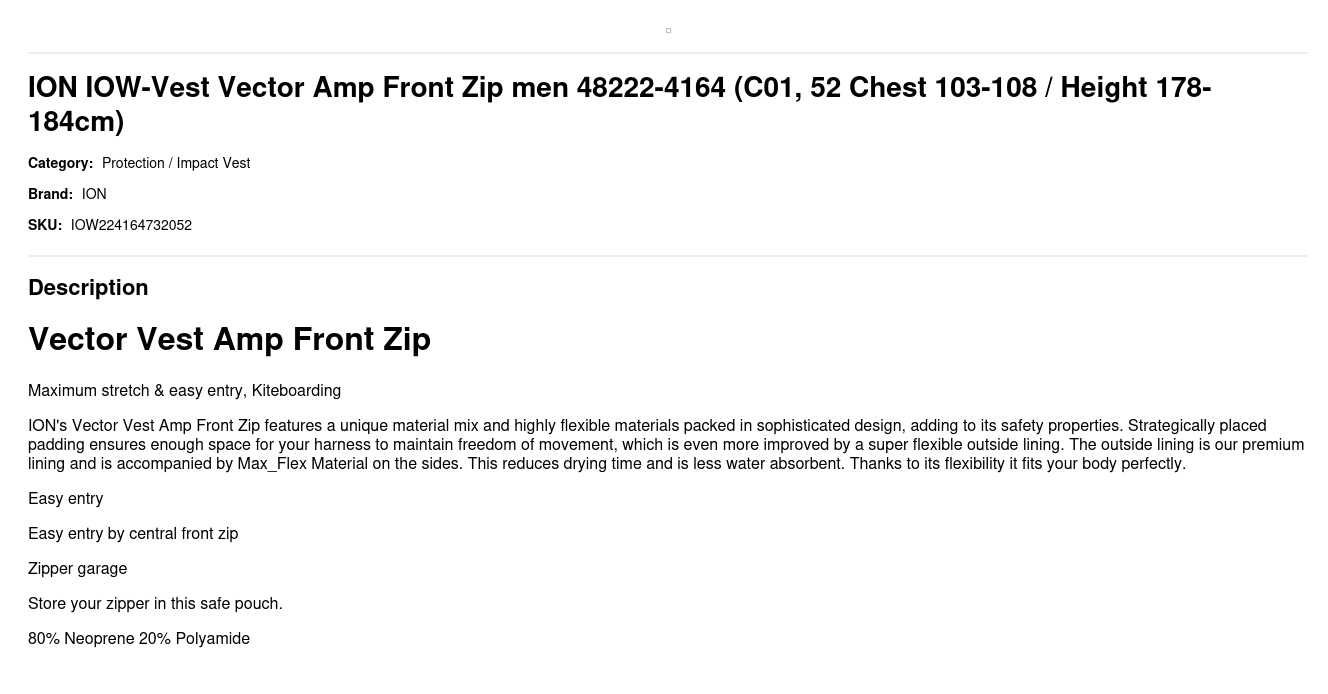Click the Store your zipper in this safe pouch line
This screenshot has height=694, width=1328.
click(x=155, y=603)
